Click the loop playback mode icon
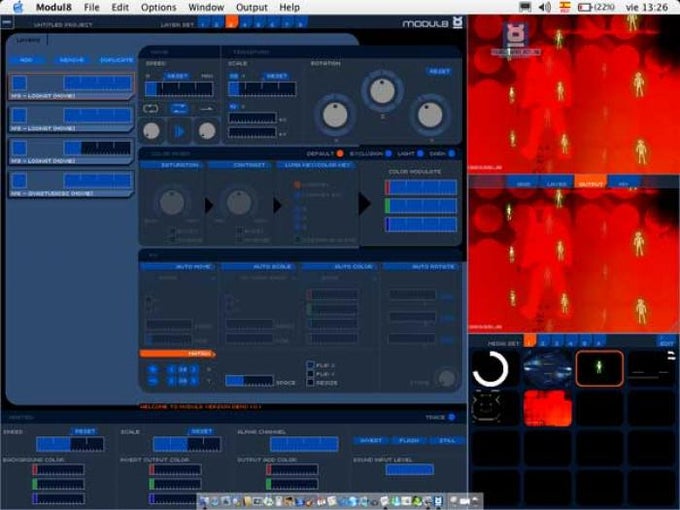The image size is (680, 510). (150, 108)
